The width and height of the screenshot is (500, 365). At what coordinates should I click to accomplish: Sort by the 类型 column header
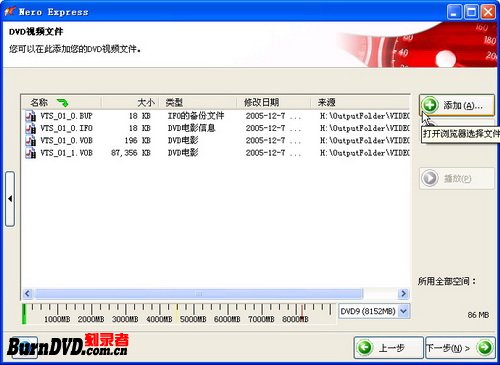click(198, 102)
